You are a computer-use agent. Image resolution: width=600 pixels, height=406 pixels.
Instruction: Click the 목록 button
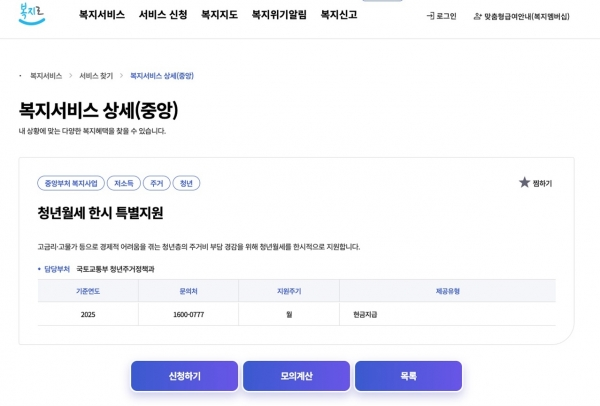tap(408, 376)
